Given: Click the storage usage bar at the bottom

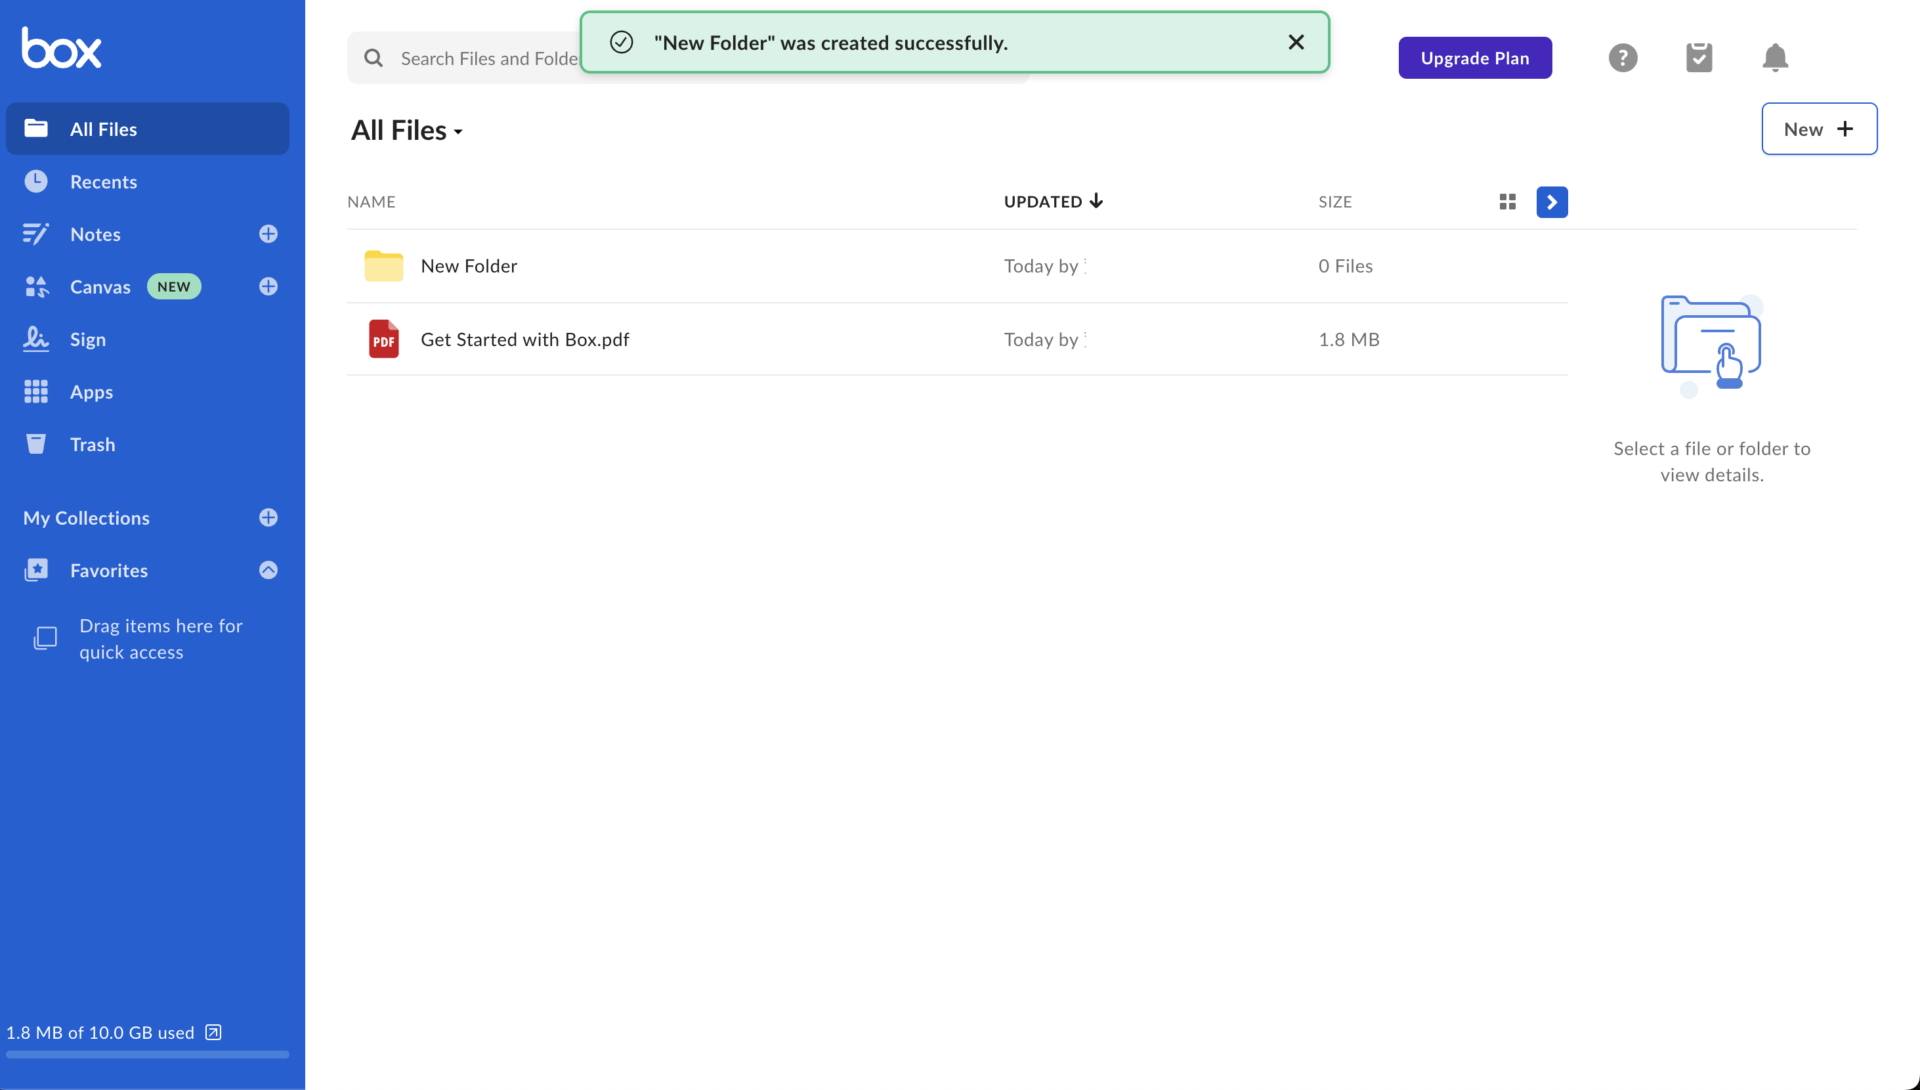Looking at the screenshot, I should [146, 1055].
